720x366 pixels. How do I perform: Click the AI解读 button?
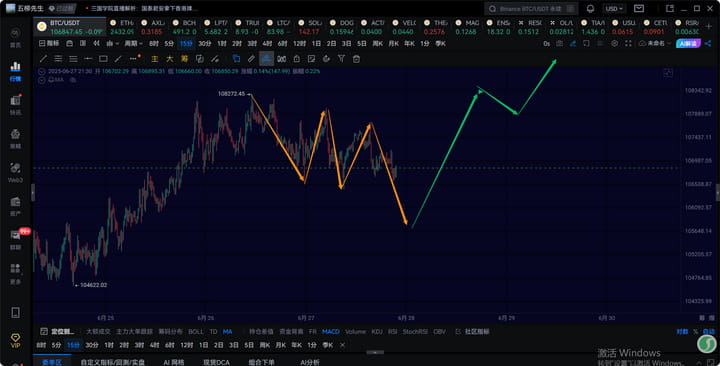pos(688,44)
